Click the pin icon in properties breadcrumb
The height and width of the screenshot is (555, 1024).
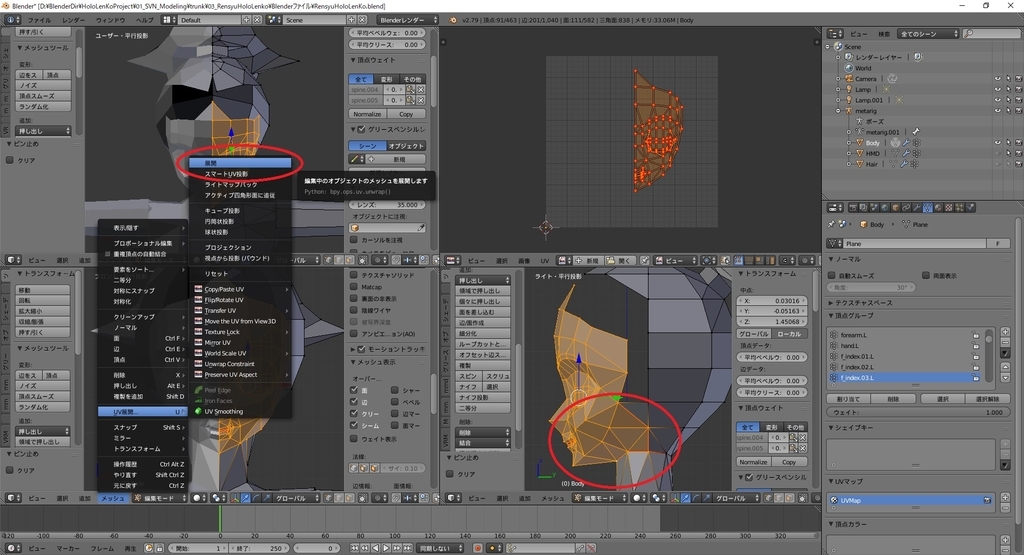click(831, 224)
